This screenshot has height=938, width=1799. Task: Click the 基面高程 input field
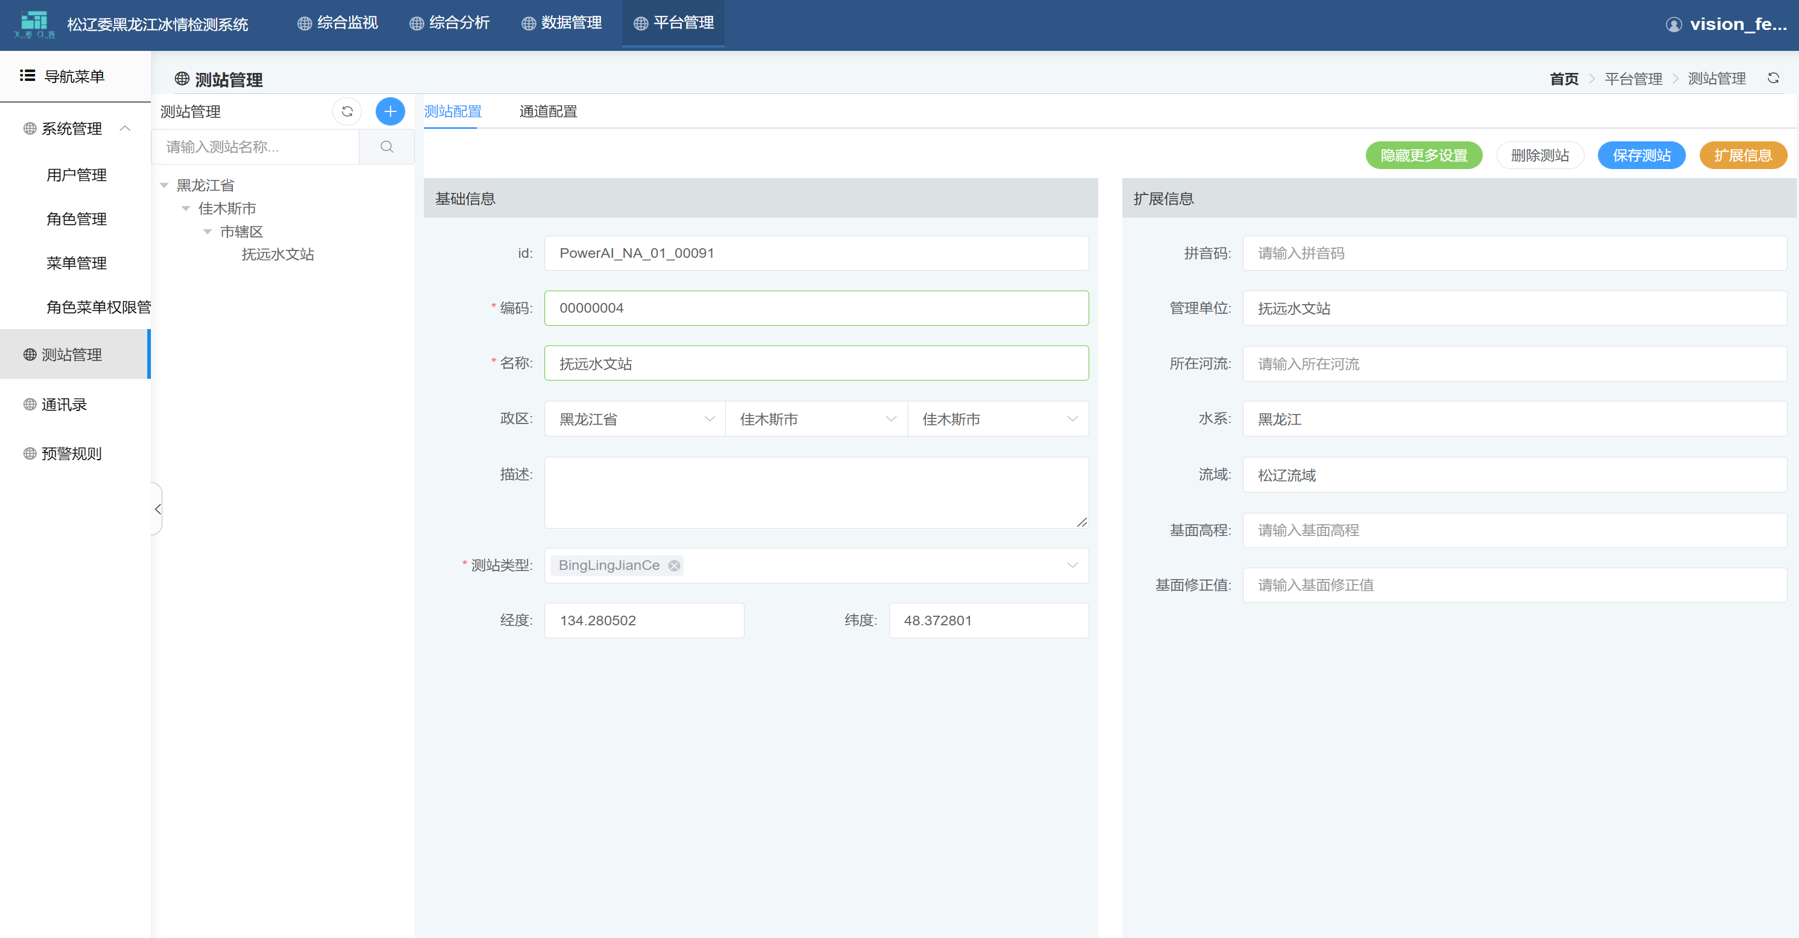click(x=1514, y=530)
